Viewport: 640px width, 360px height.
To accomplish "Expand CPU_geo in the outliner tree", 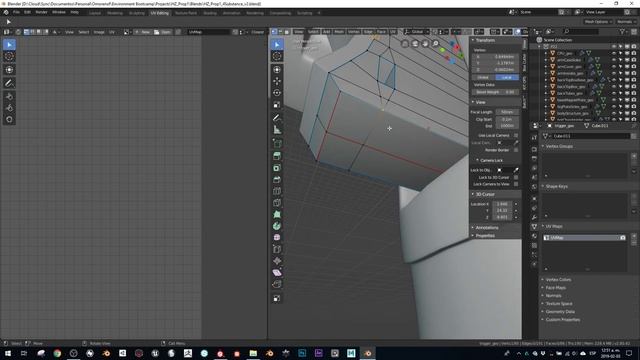I will tap(546, 53).
